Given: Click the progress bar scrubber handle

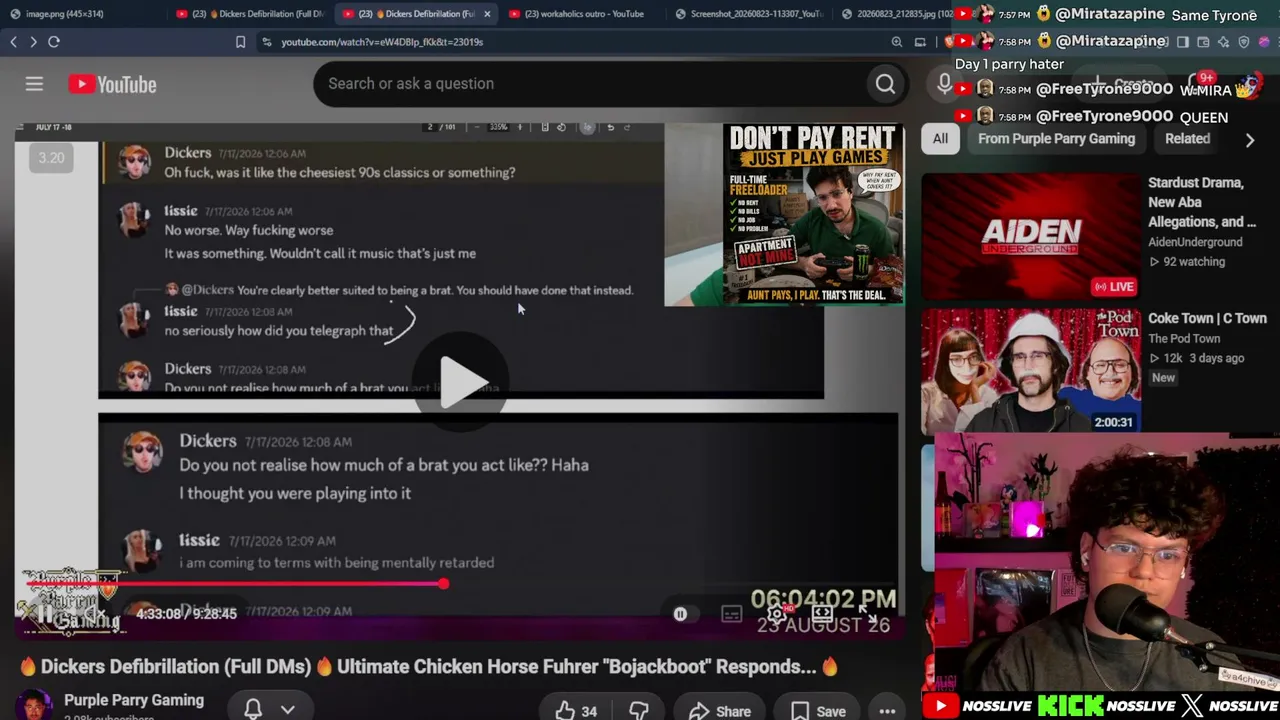Looking at the screenshot, I should 443,584.
